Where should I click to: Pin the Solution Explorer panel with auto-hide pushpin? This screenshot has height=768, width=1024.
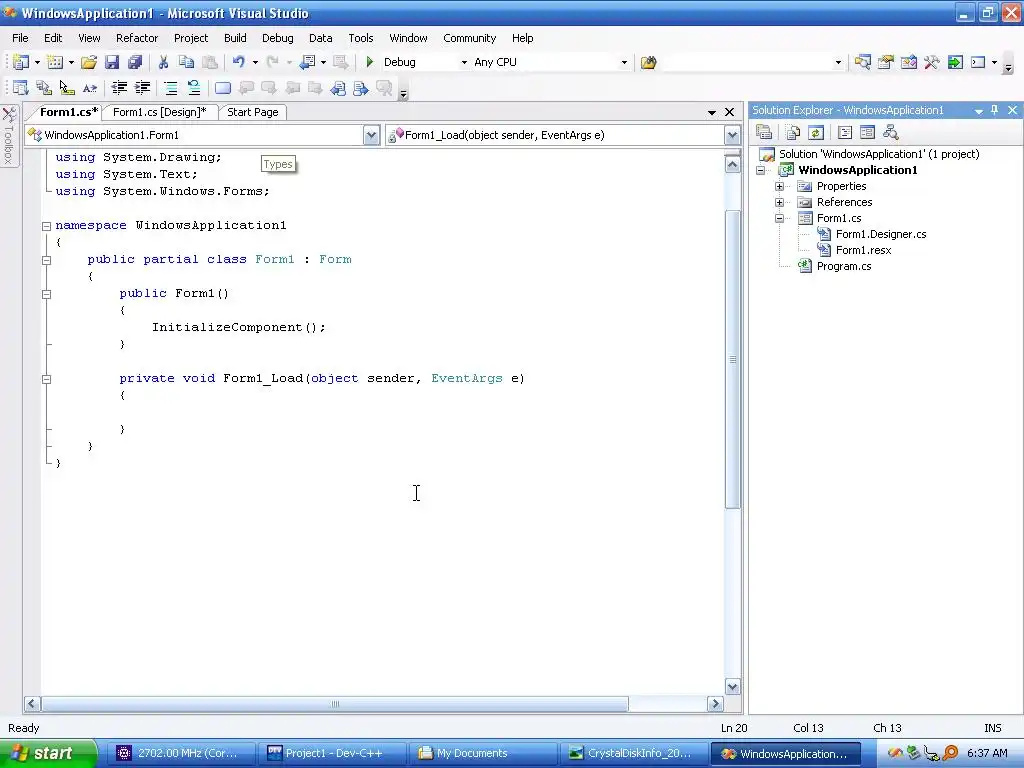tap(995, 110)
